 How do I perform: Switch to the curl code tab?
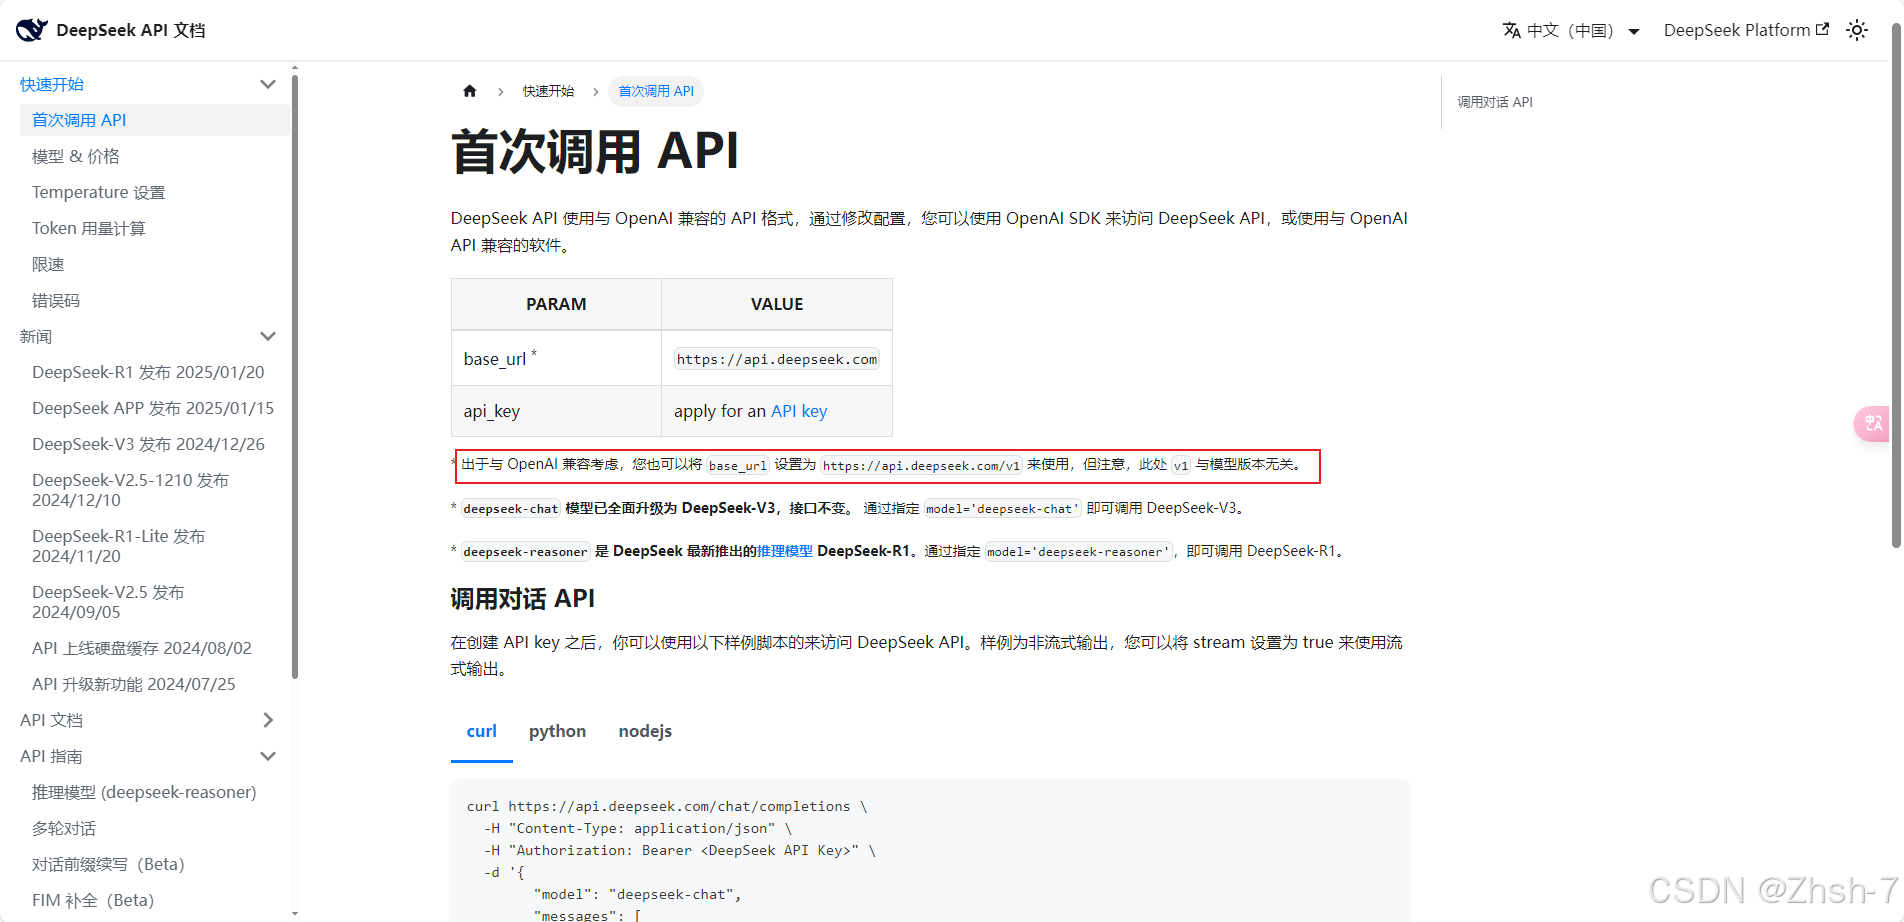pyautogui.click(x=482, y=731)
